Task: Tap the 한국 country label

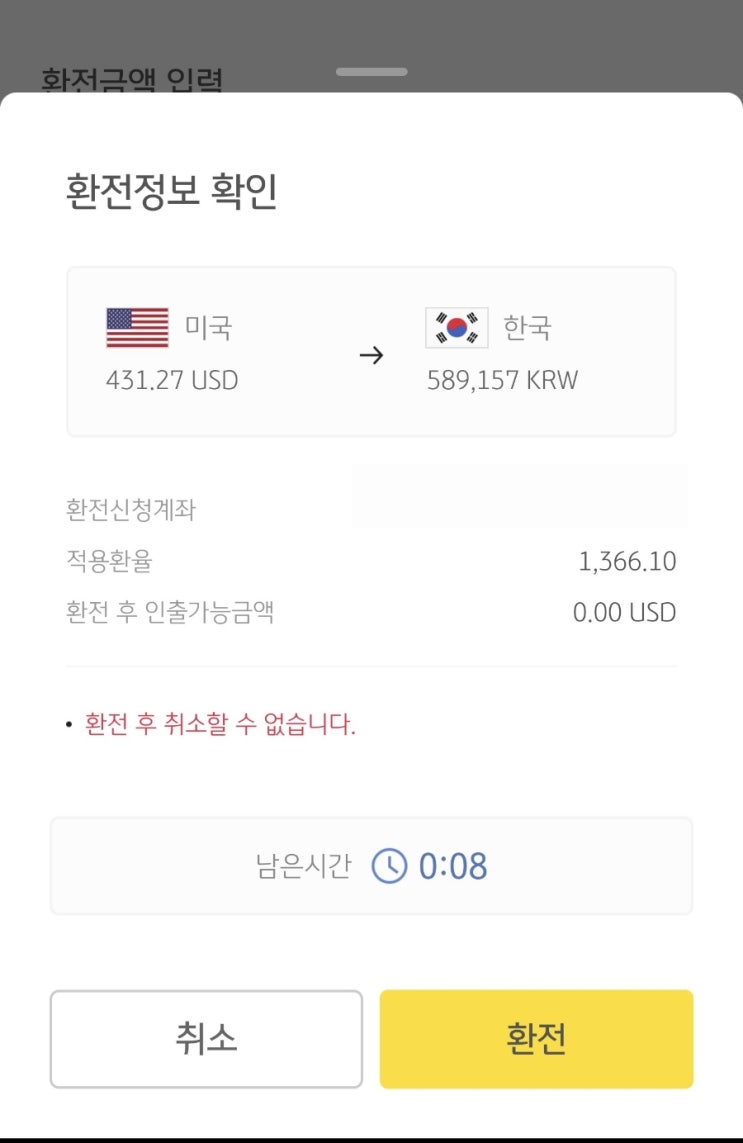Action: click(527, 328)
